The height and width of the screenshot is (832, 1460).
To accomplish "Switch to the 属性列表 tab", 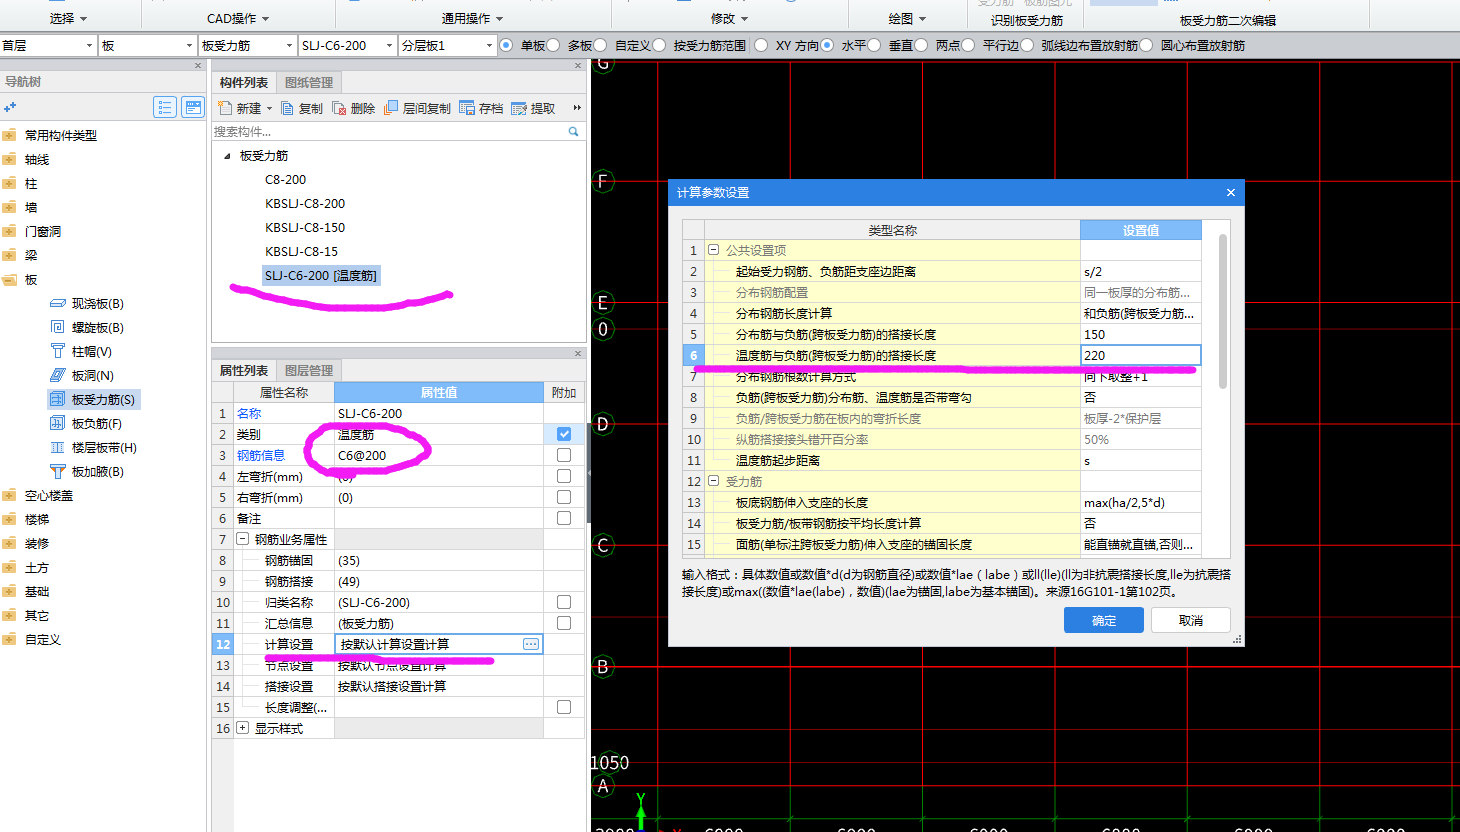I will [244, 370].
